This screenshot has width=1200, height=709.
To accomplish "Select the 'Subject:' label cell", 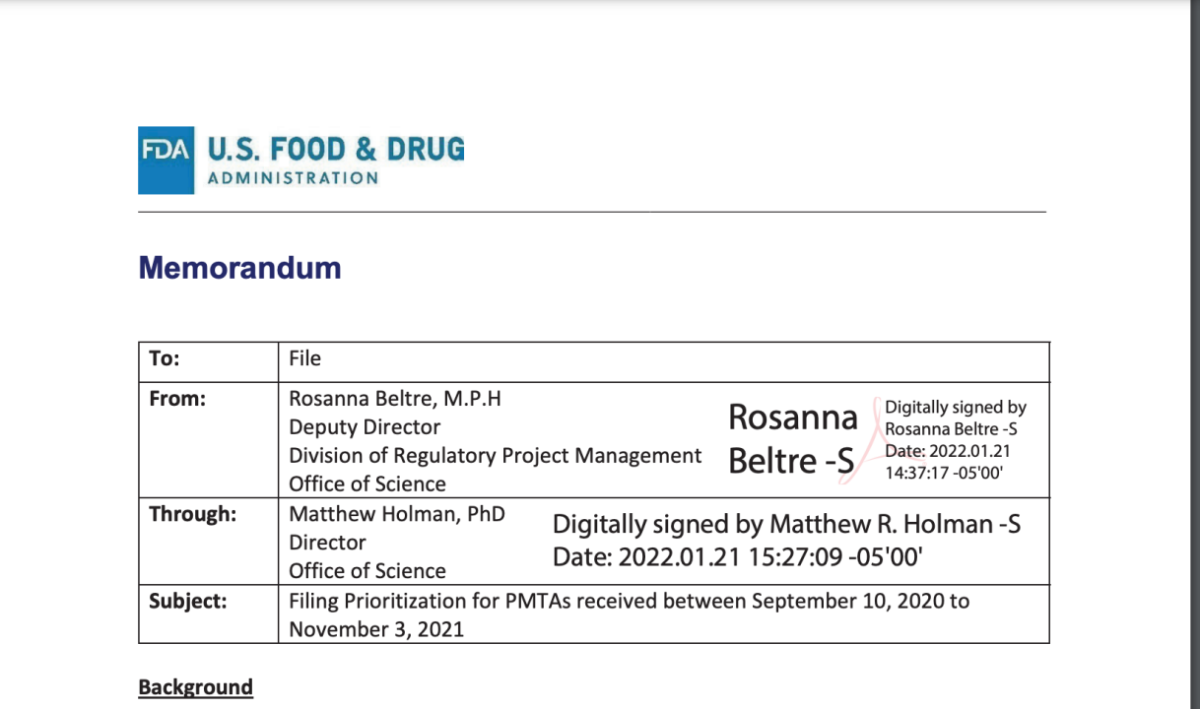I will [209, 614].
